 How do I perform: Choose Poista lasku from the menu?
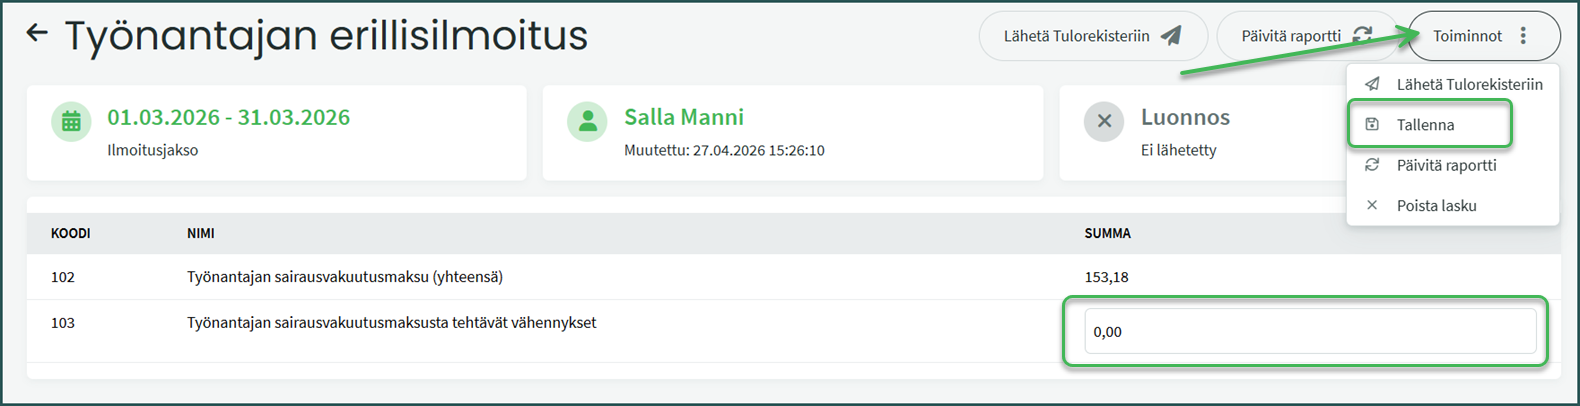1436,205
